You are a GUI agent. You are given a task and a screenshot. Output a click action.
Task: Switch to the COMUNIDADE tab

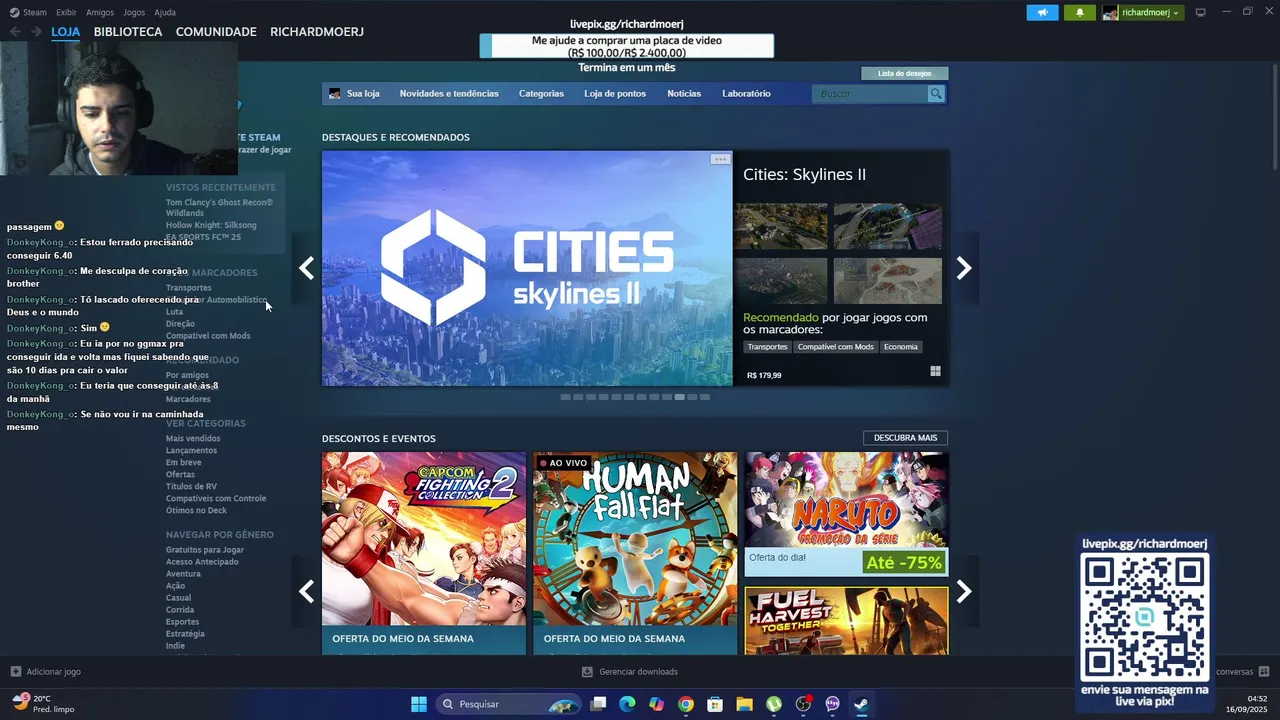coord(216,32)
